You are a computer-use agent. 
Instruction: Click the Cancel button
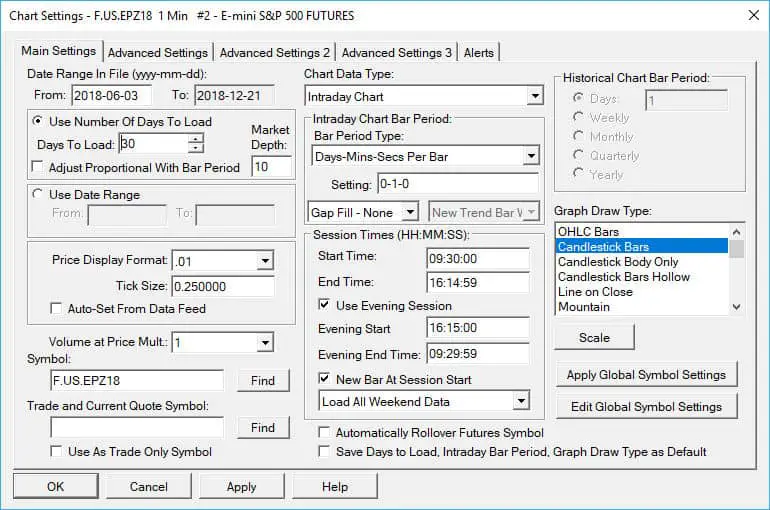(x=148, y=486)
